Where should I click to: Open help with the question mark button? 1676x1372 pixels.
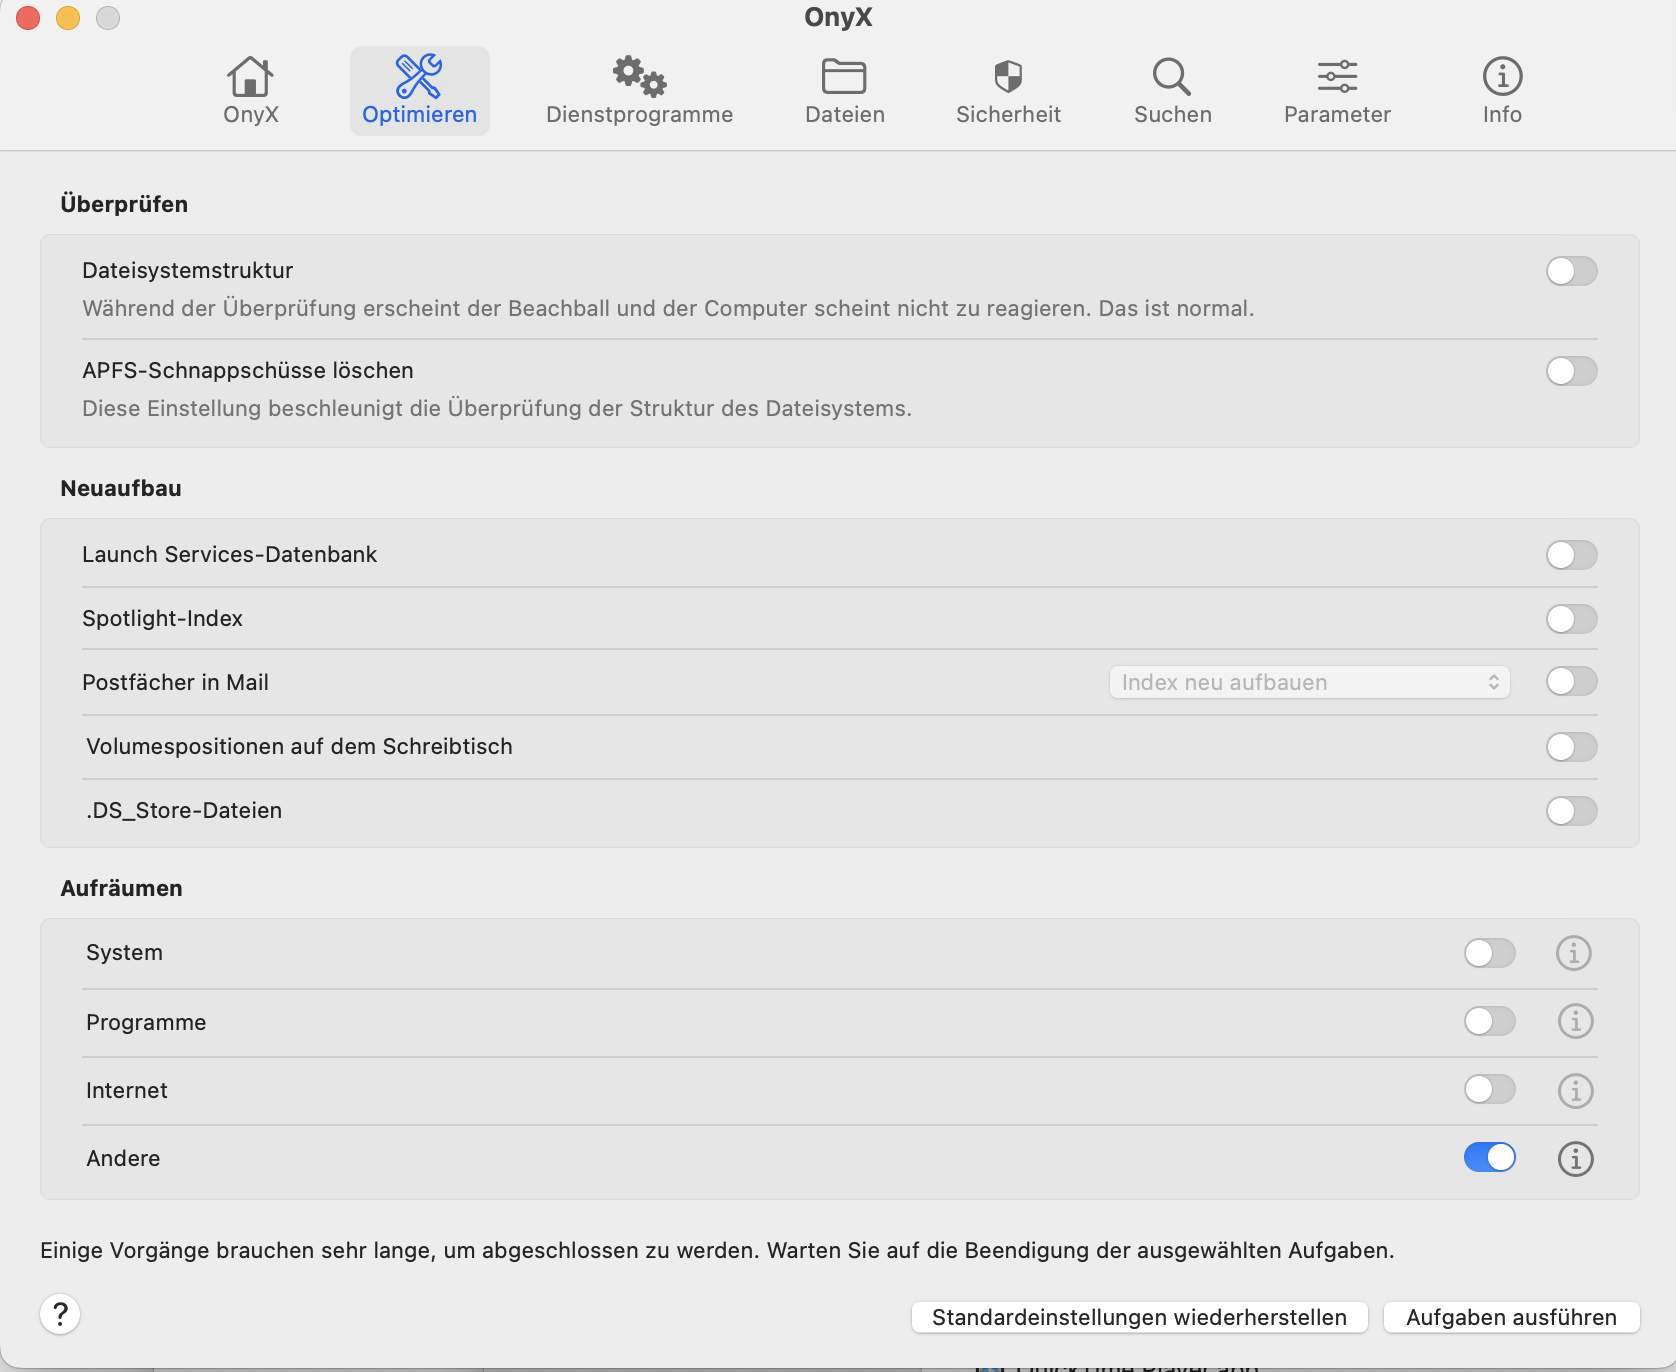[x=60, y=1314]
